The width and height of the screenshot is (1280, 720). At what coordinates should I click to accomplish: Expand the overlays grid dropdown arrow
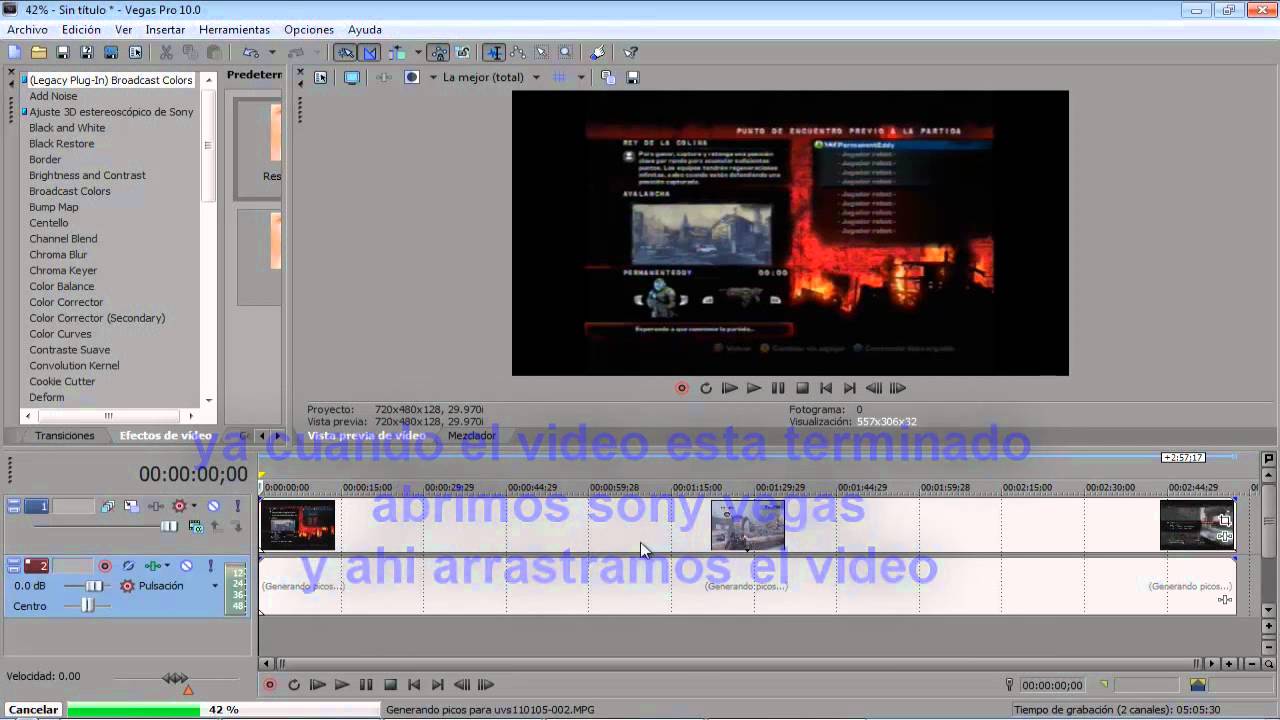click(580, 77)
